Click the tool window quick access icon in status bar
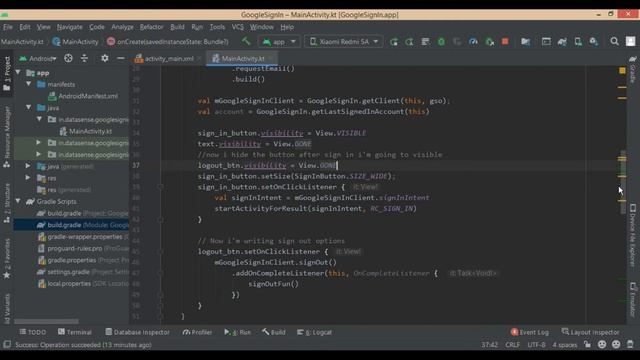 click(x=7, y=344)
